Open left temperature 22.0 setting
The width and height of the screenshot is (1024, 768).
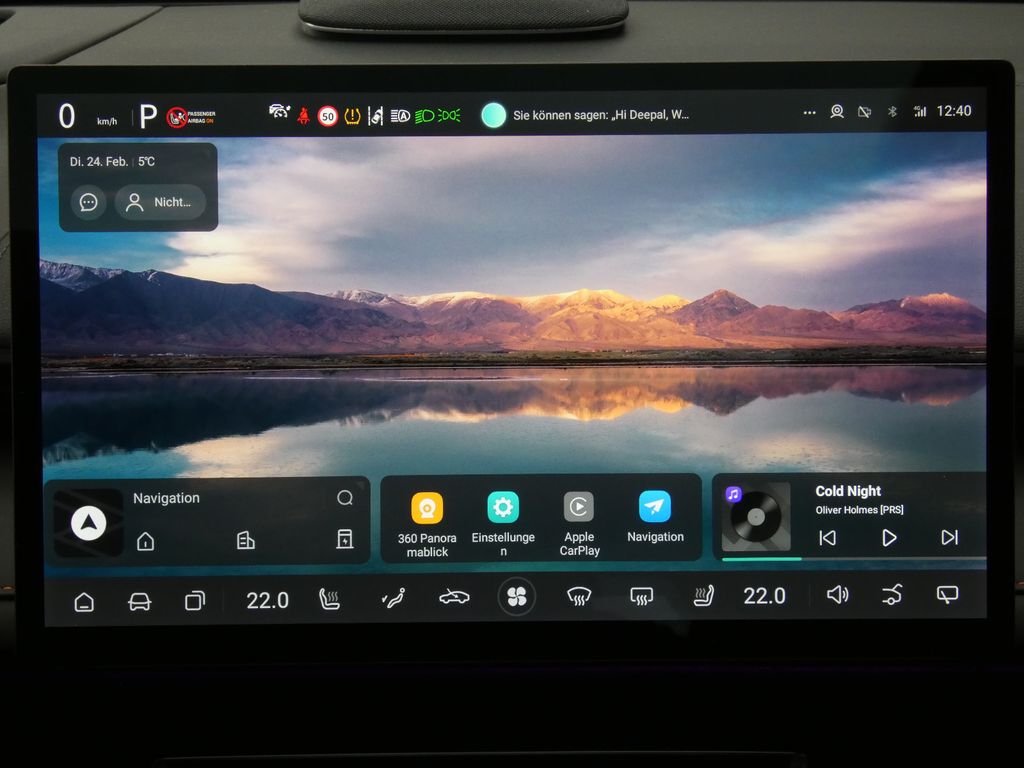pos(267,599)
